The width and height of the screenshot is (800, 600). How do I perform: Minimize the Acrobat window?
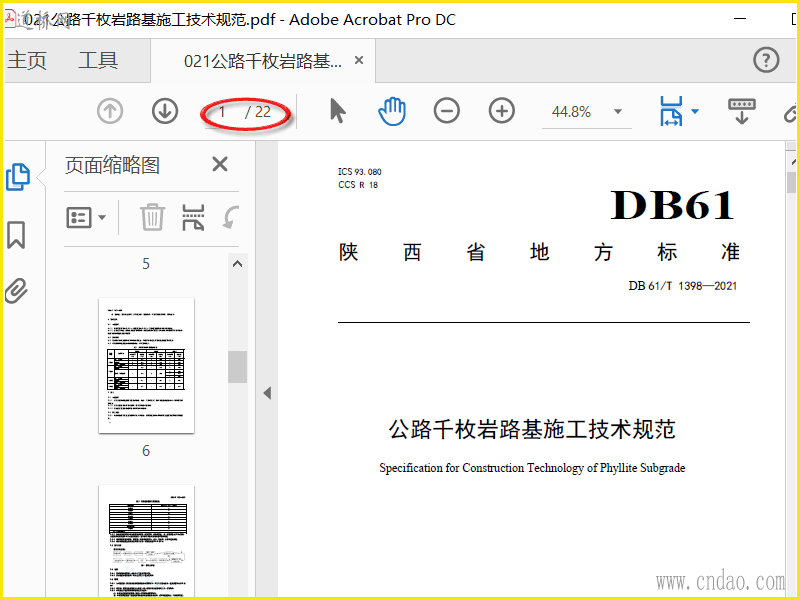point(740,19)
